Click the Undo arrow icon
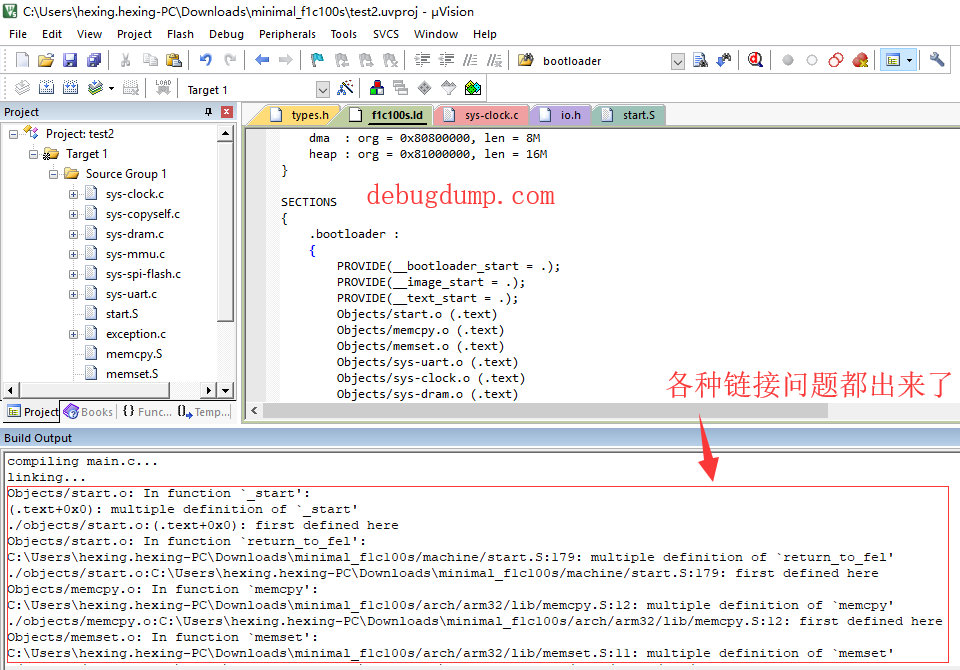 click(x=206, y=60)
